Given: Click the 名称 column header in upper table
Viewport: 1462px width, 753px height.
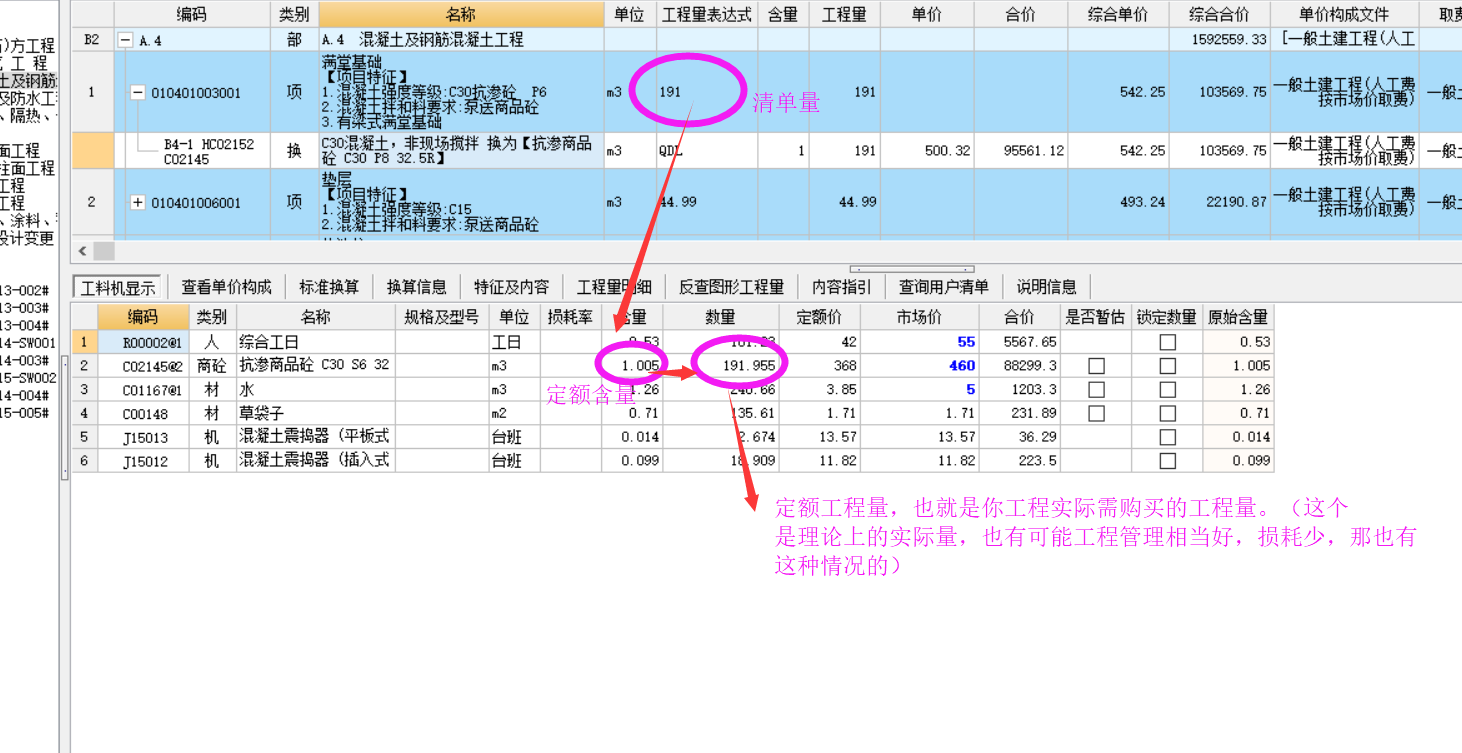Looking at the screenshot, I should (461, 15).
